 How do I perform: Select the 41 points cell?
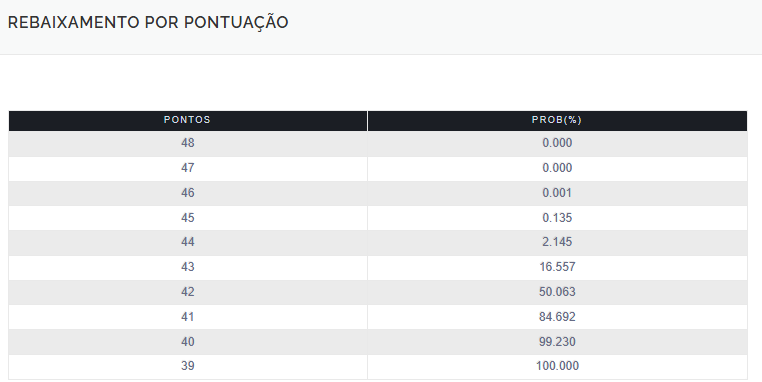[188, 317]
